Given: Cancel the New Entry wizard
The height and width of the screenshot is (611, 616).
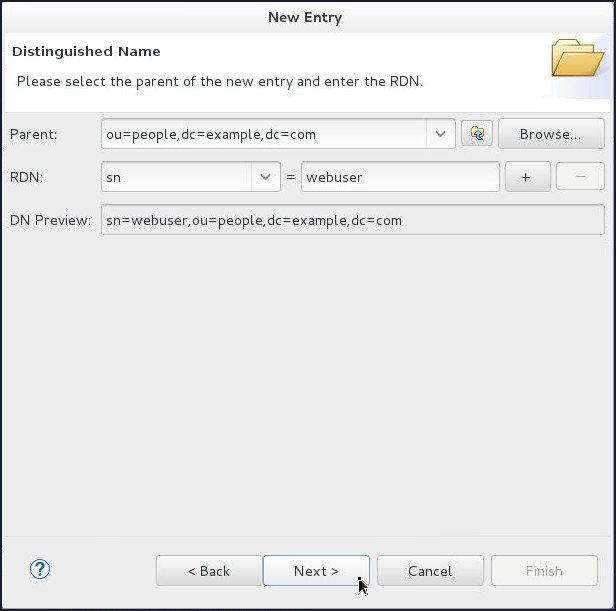Looking at the screenshot, I should pyautogui.click(x=430, y=571).
